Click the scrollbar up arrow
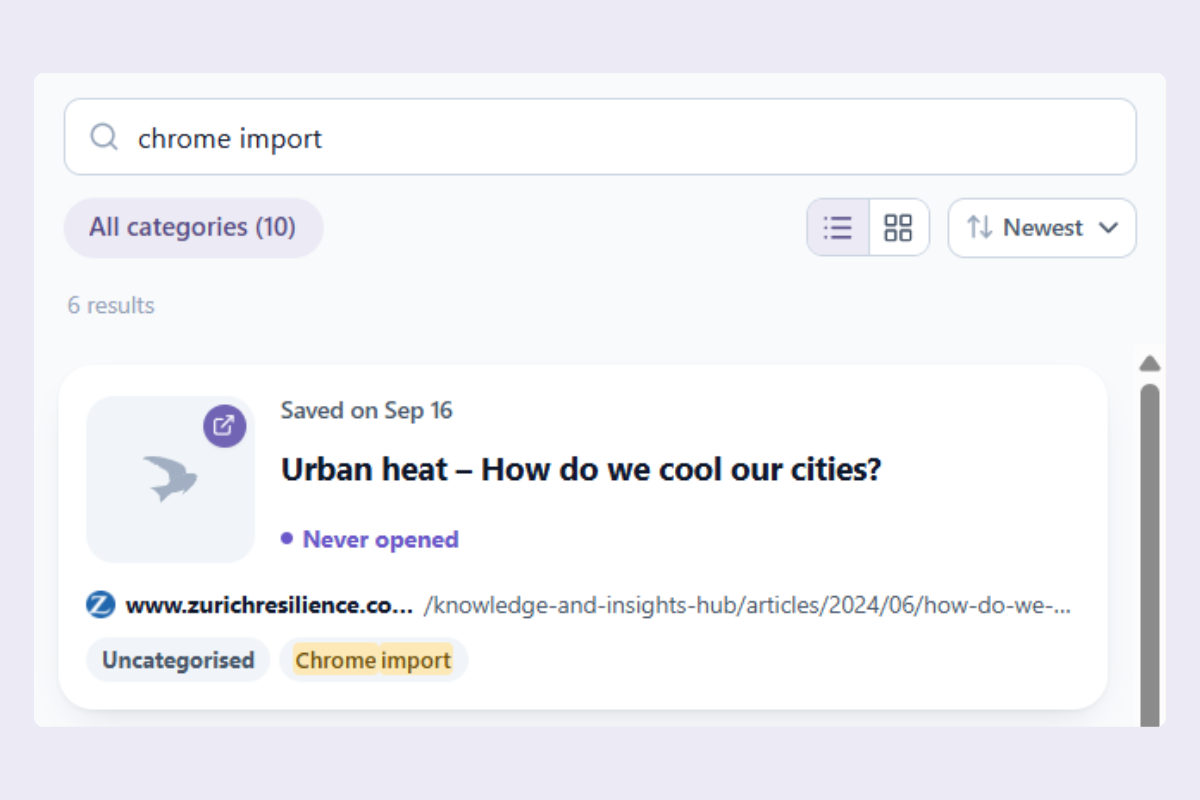Viewport: 1200px width, 800px height. pyautogui.click(x=1150, y=363)
